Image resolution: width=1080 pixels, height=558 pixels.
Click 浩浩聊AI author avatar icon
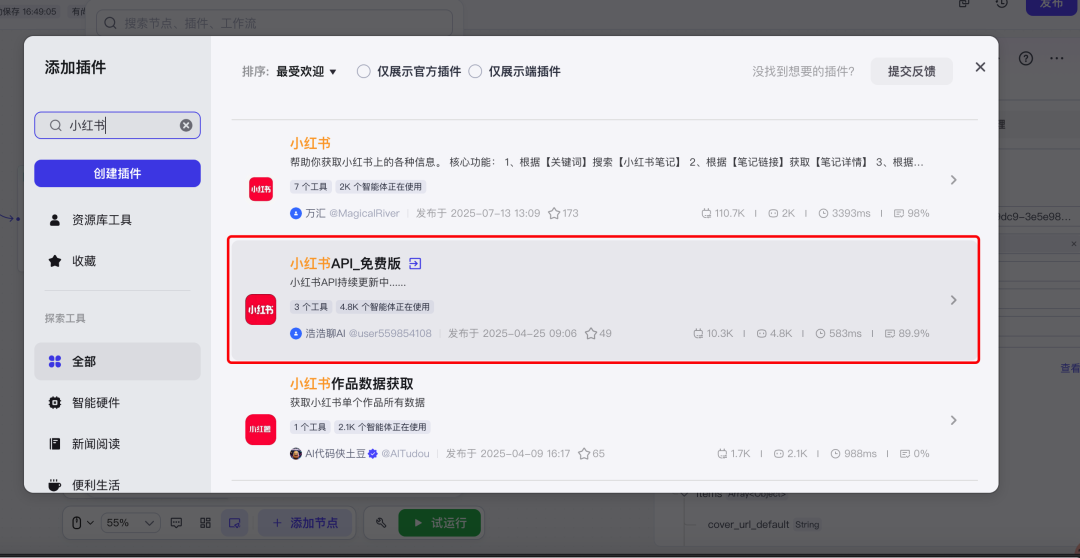tap(296, 333)
